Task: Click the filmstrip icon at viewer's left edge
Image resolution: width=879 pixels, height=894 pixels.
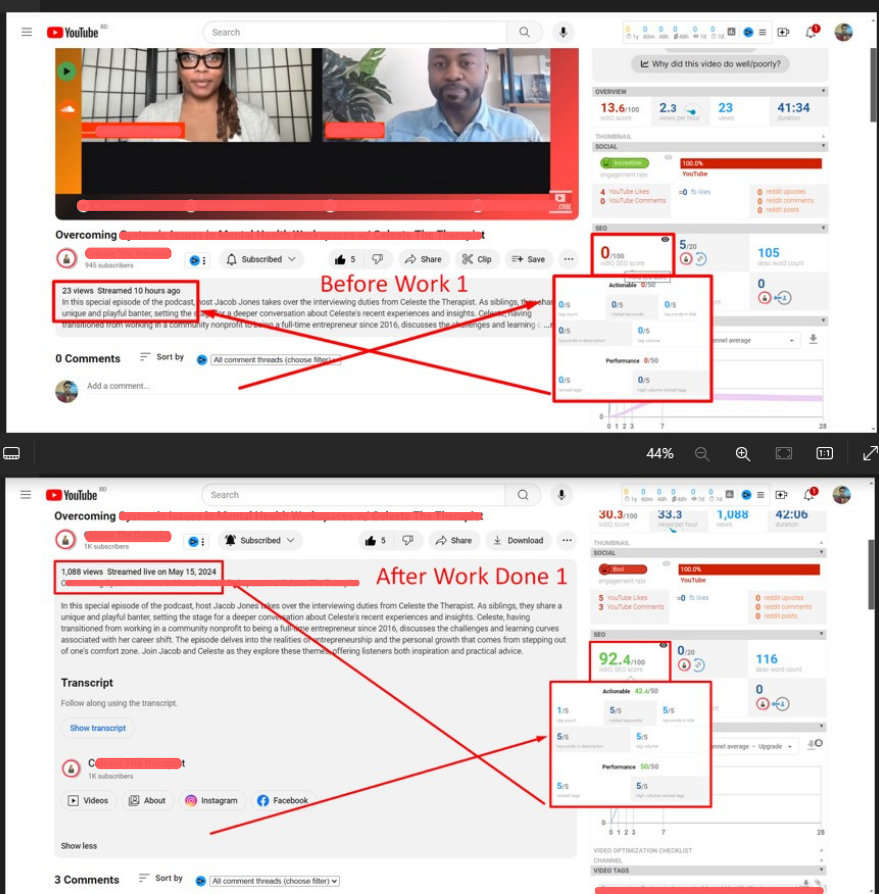Action: click(x=12, y=453)
